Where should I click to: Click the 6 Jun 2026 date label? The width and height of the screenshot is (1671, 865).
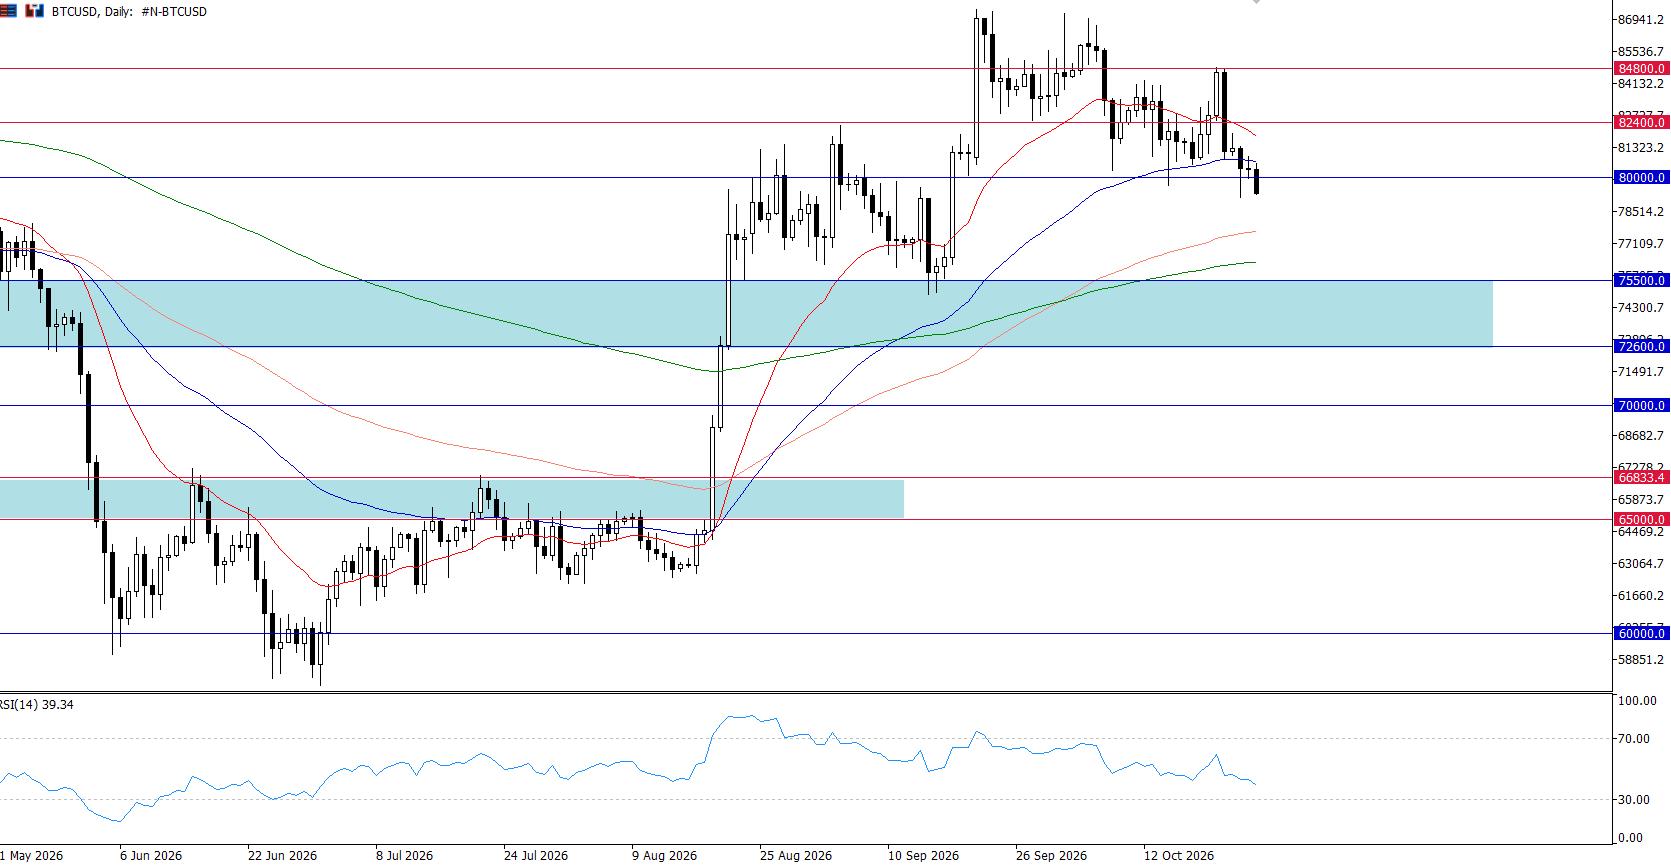click(151, 856)
